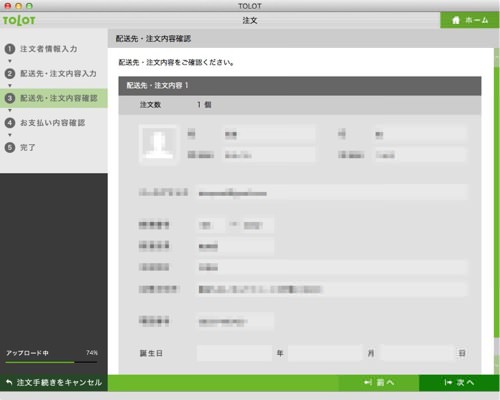This screenshot has height=400, width=500.
Task: Click the TOLOT logo
Action: coord(19,21)
